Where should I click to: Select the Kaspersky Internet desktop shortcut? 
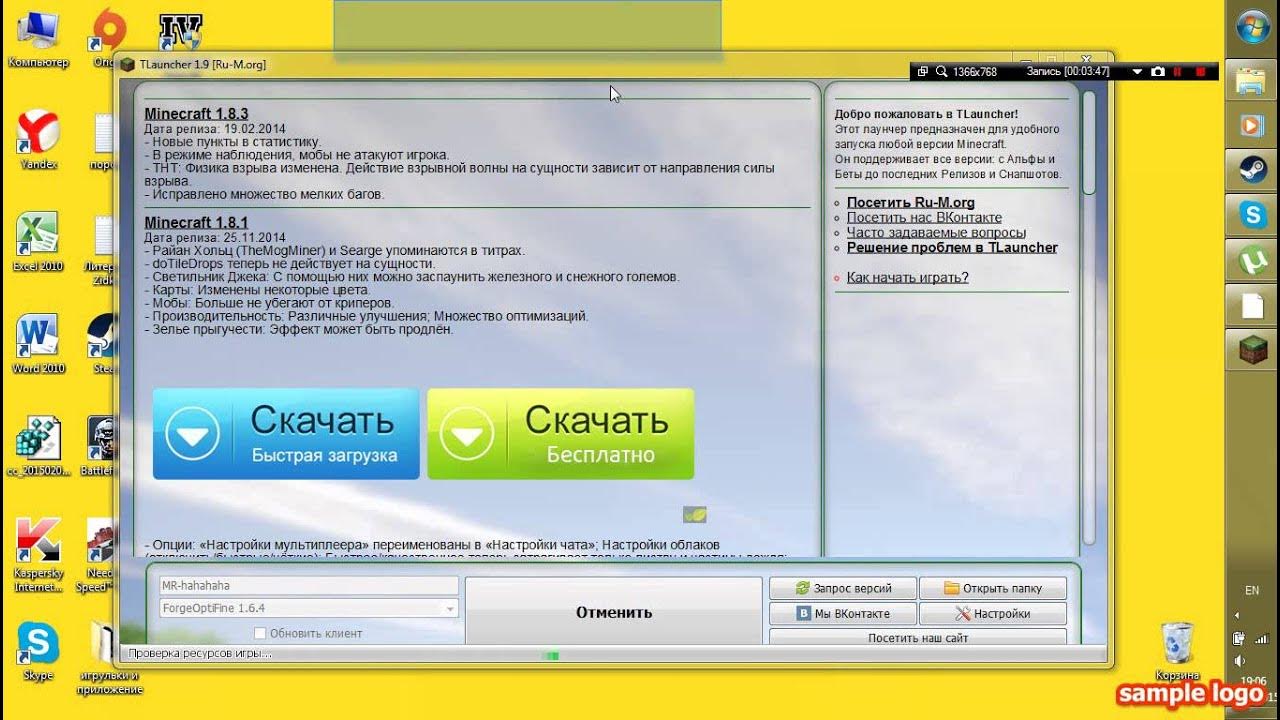(38, 554)
